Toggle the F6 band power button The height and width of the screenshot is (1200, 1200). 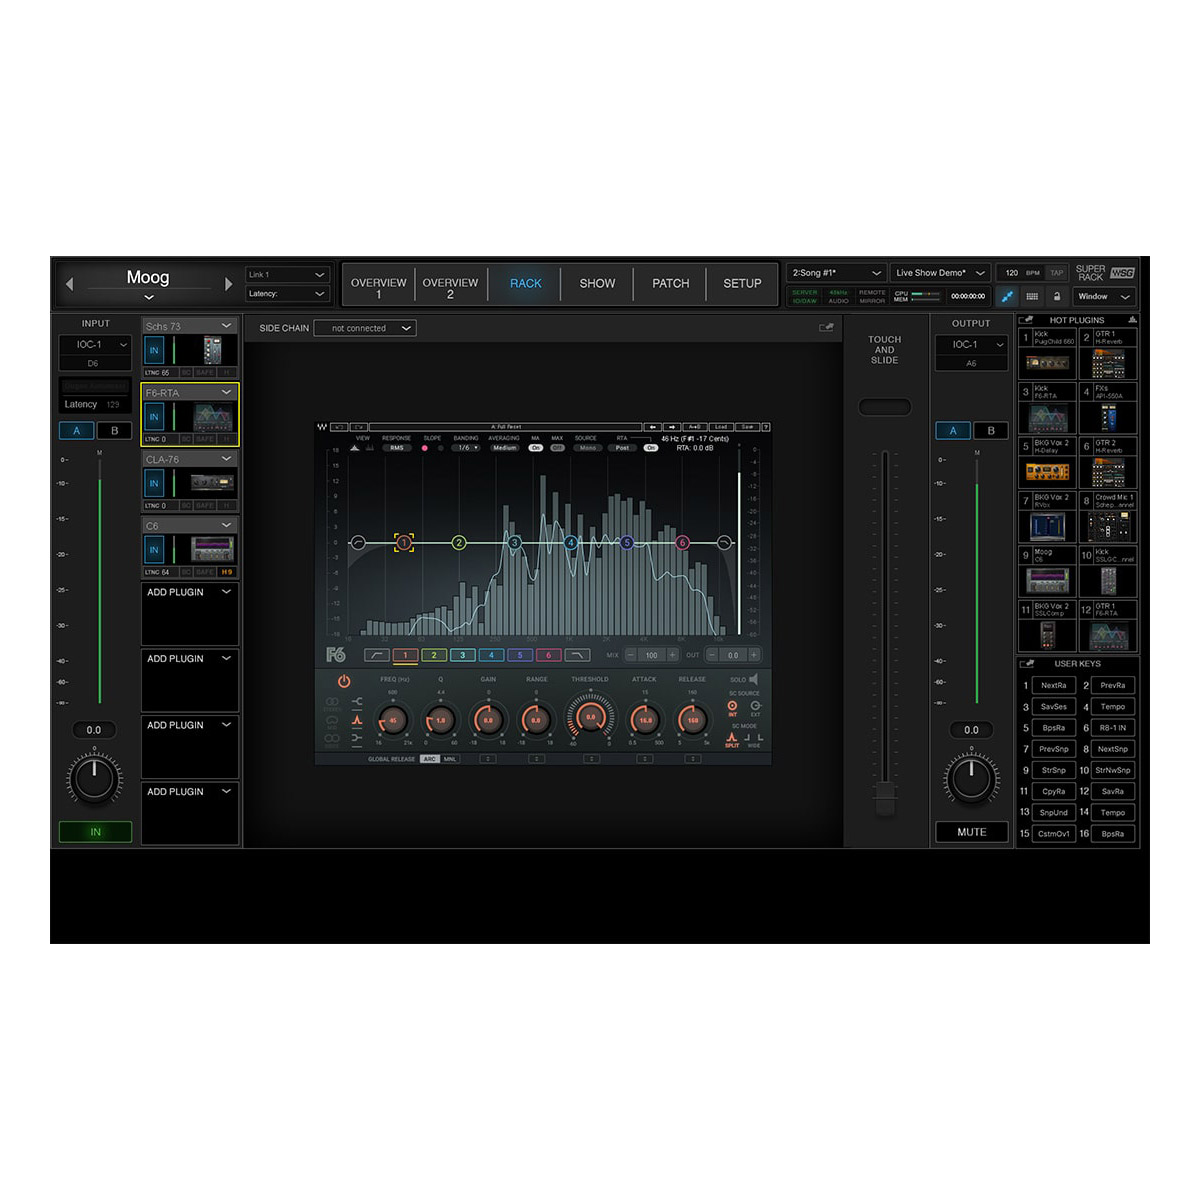pyautogui.click(x=344, y=681)
